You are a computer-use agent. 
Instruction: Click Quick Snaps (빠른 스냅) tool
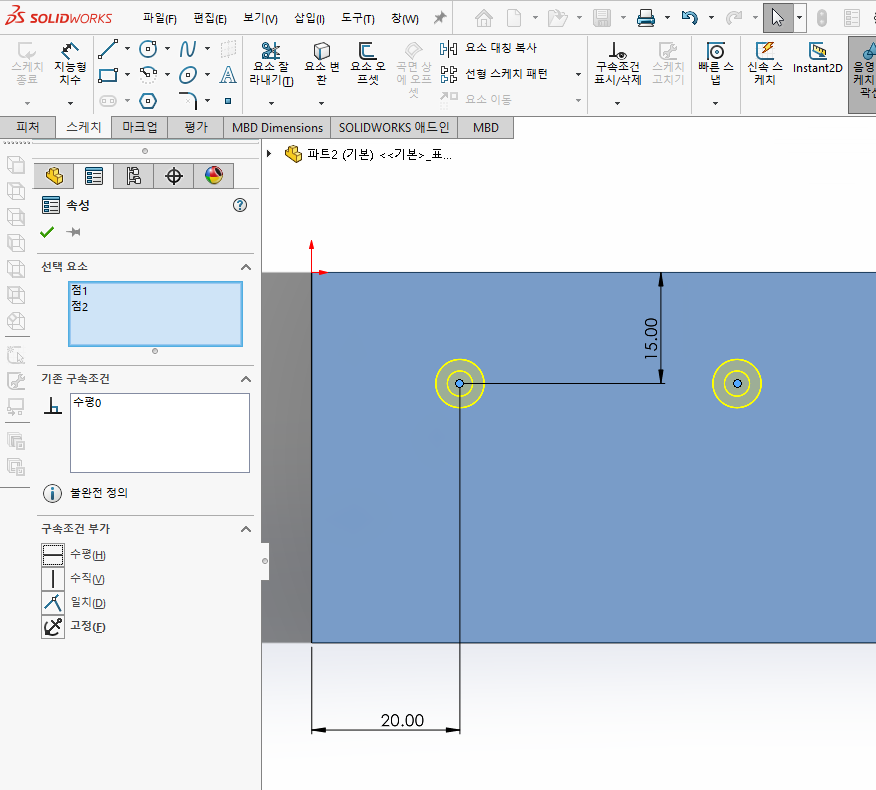coord(716,63)
